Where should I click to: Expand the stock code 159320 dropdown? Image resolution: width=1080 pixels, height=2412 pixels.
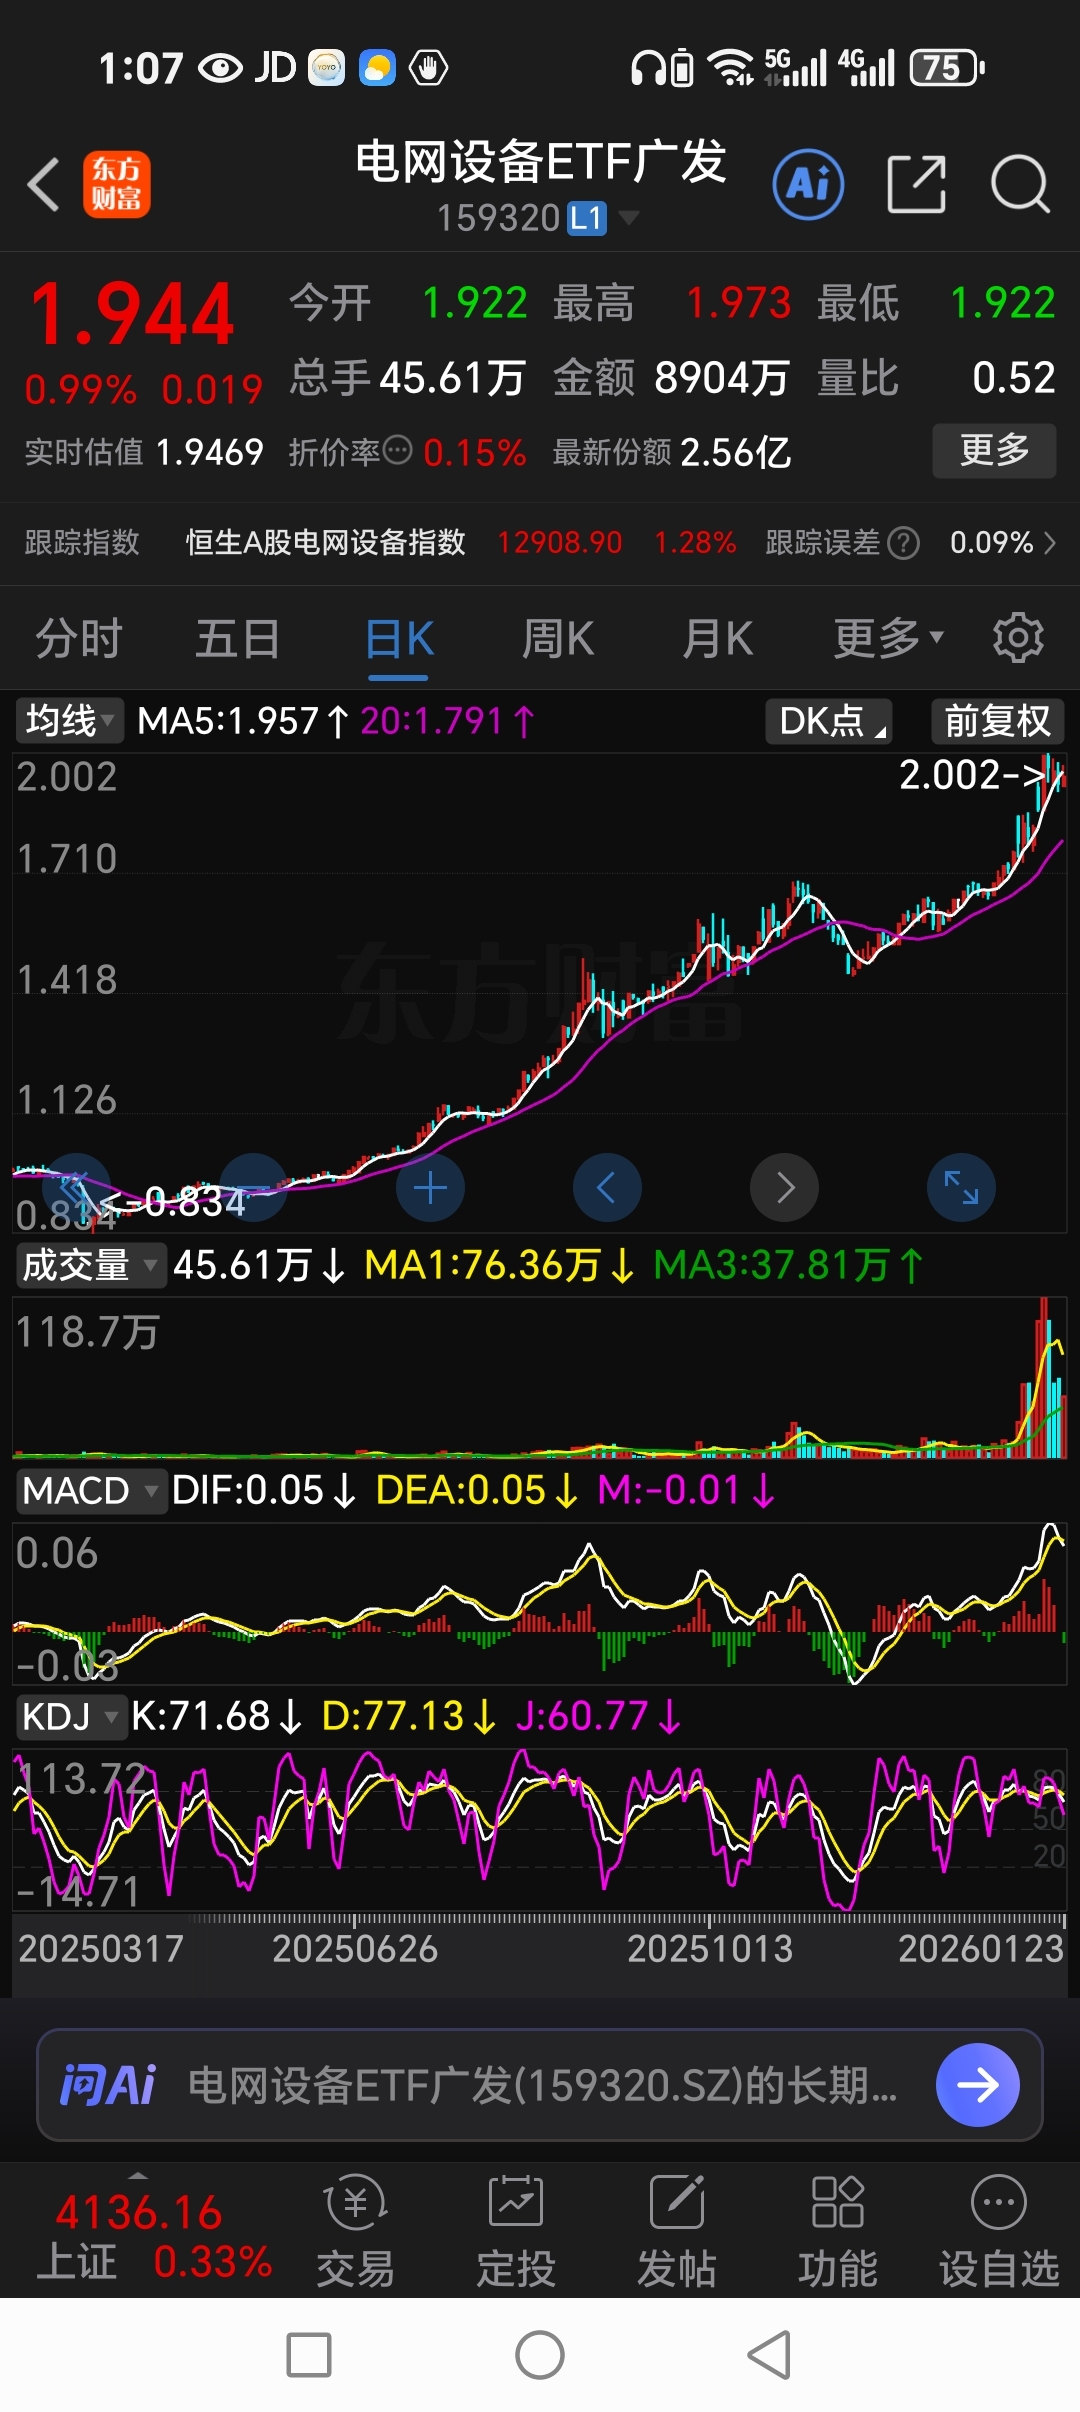pos(628,217)
